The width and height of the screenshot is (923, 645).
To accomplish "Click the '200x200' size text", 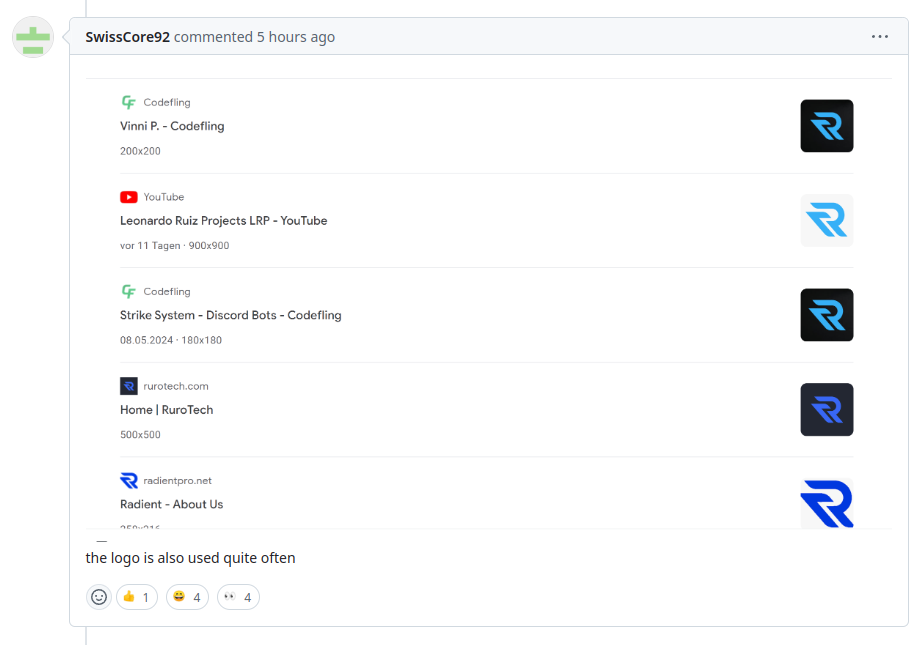I will 140,151.
